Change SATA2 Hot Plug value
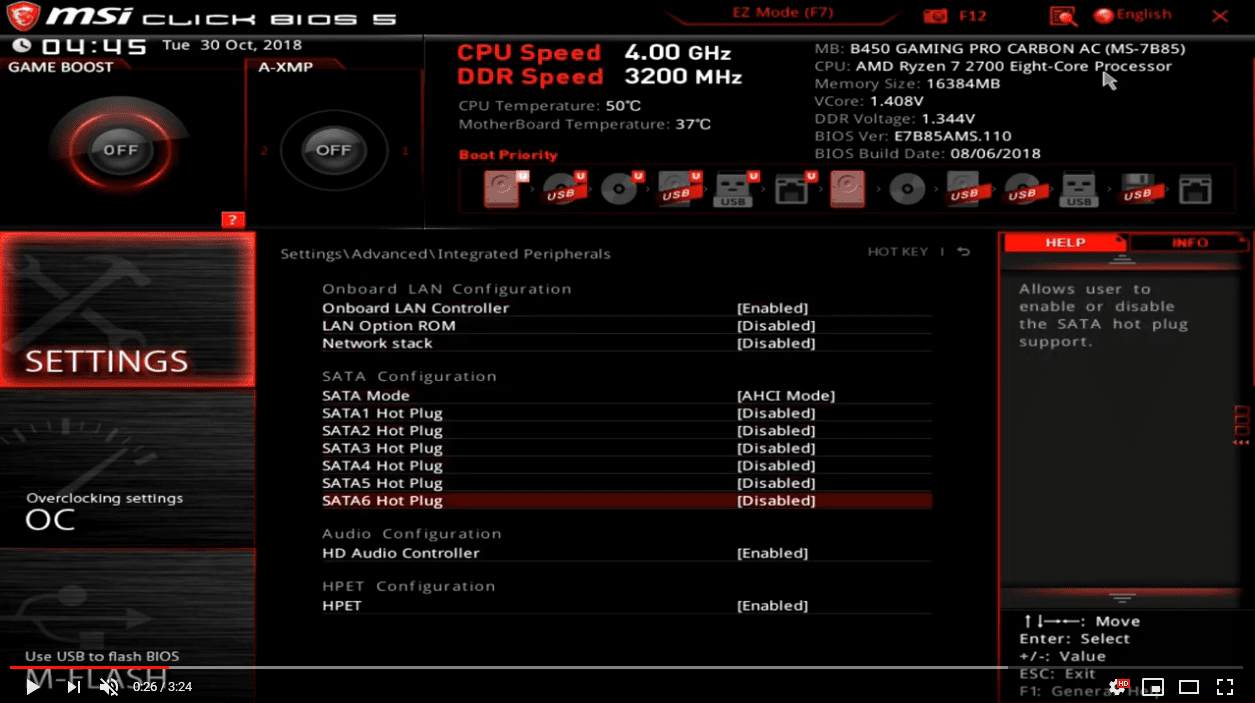1255x703 pixels. tap(776, 431)
